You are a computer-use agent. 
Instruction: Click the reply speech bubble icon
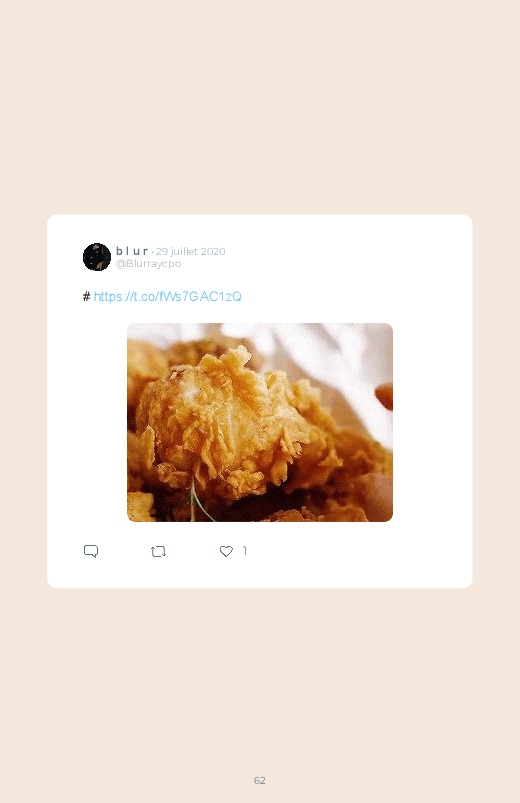pyautogui.click(x=91, y=551)
